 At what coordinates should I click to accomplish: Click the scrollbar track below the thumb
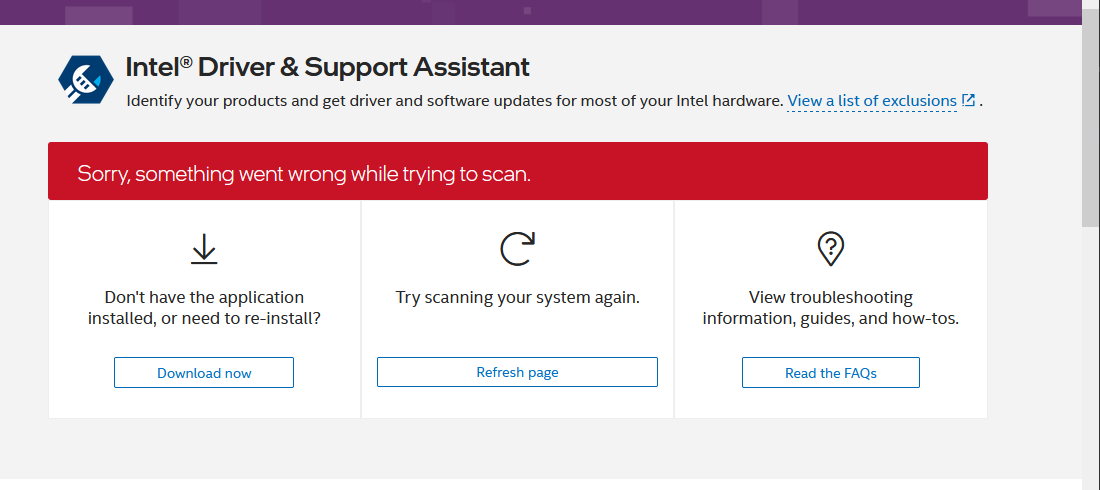1091,350
